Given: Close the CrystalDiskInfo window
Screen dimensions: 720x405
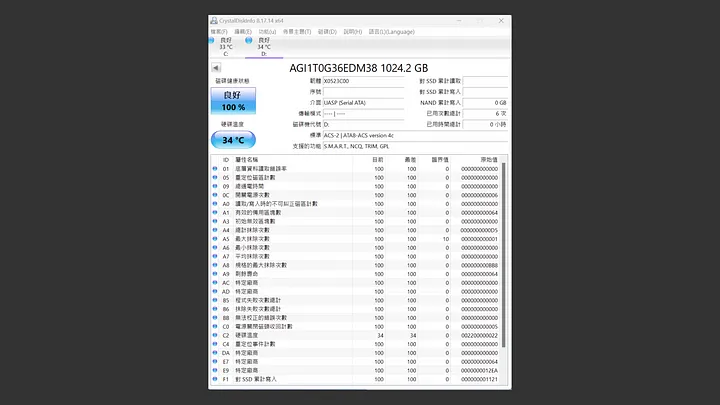Looking at the screenshot, I should [501, 21].
